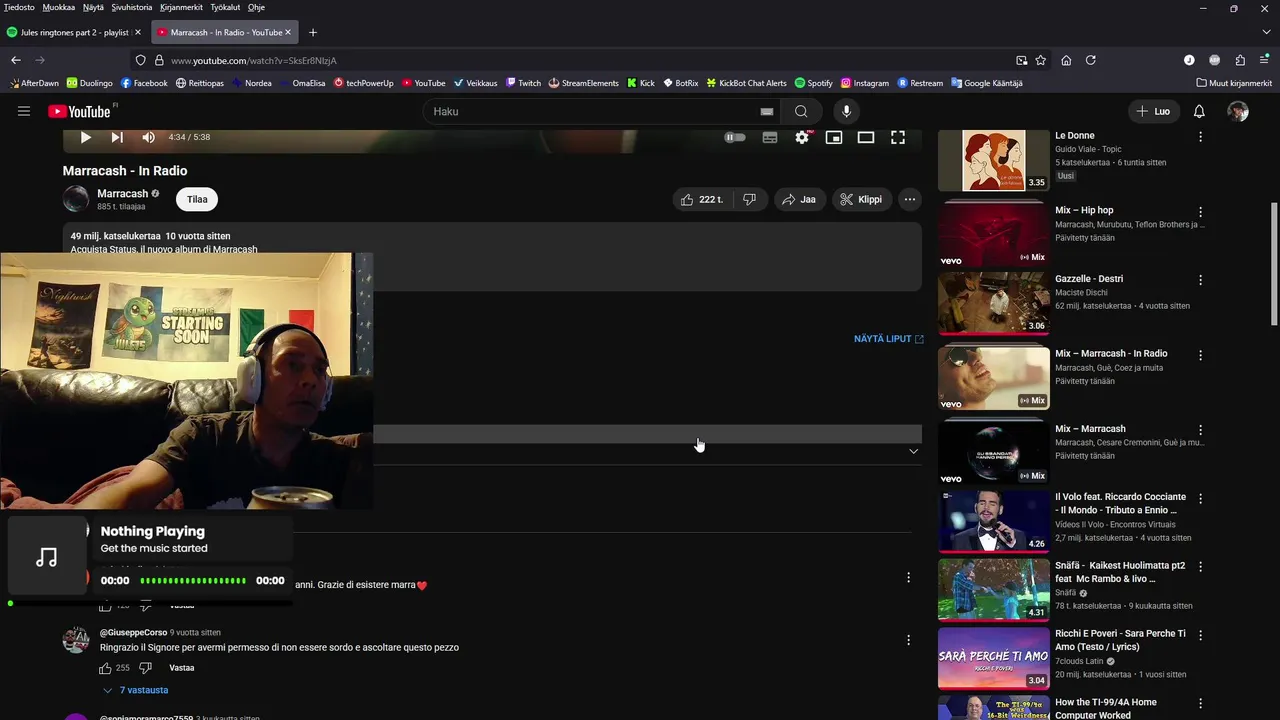The width and height of the screenshot is (1280, 720).
Task: Like the @GiuseppeCorso comment
Action: click(x=106, y=668)
